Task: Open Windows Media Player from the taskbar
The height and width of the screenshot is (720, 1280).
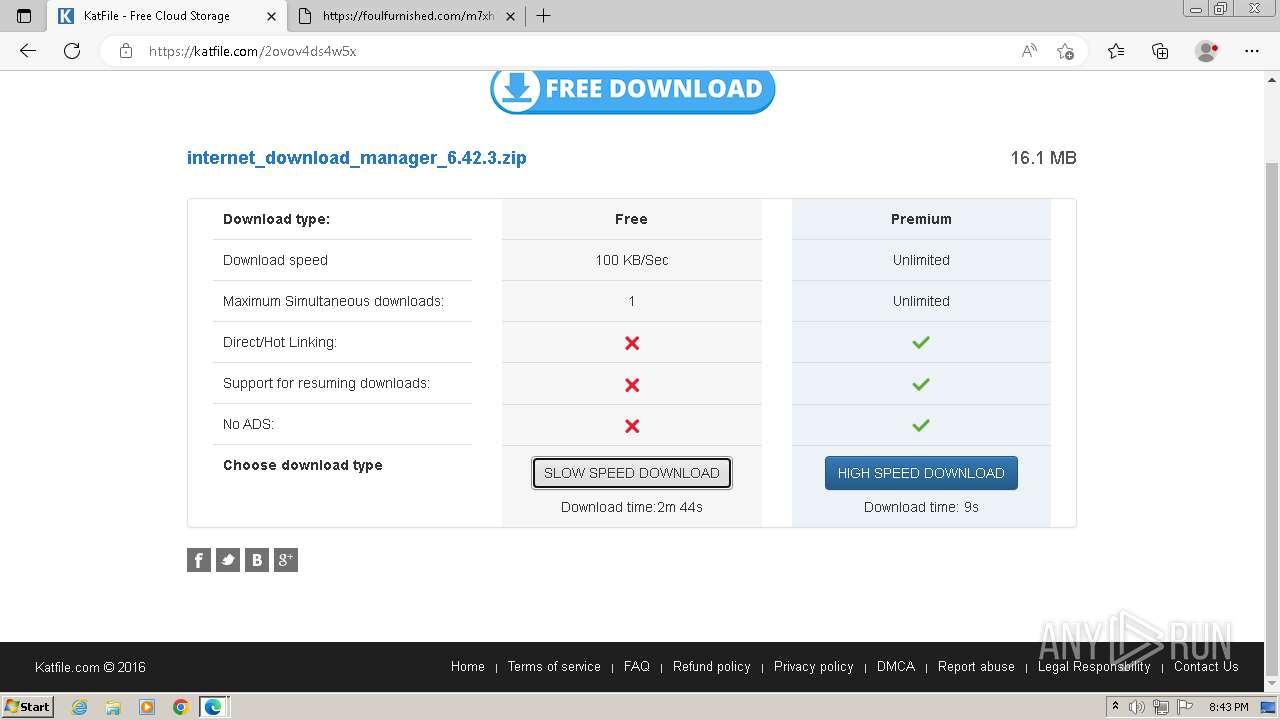Action: [x=147, y=707]
